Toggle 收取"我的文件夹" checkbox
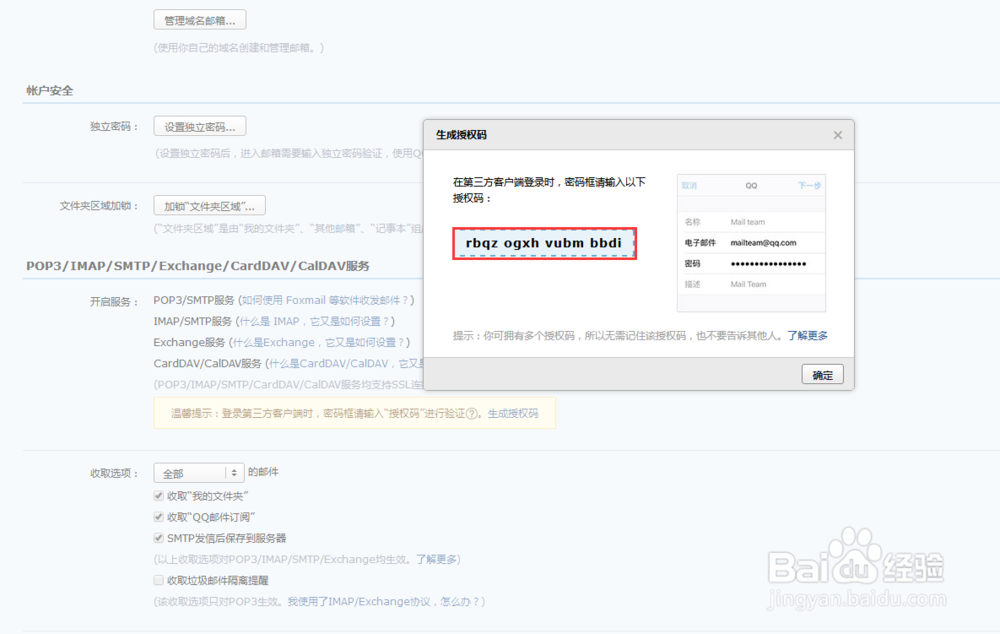The image size is (1000, 634). tap(158, 496)
